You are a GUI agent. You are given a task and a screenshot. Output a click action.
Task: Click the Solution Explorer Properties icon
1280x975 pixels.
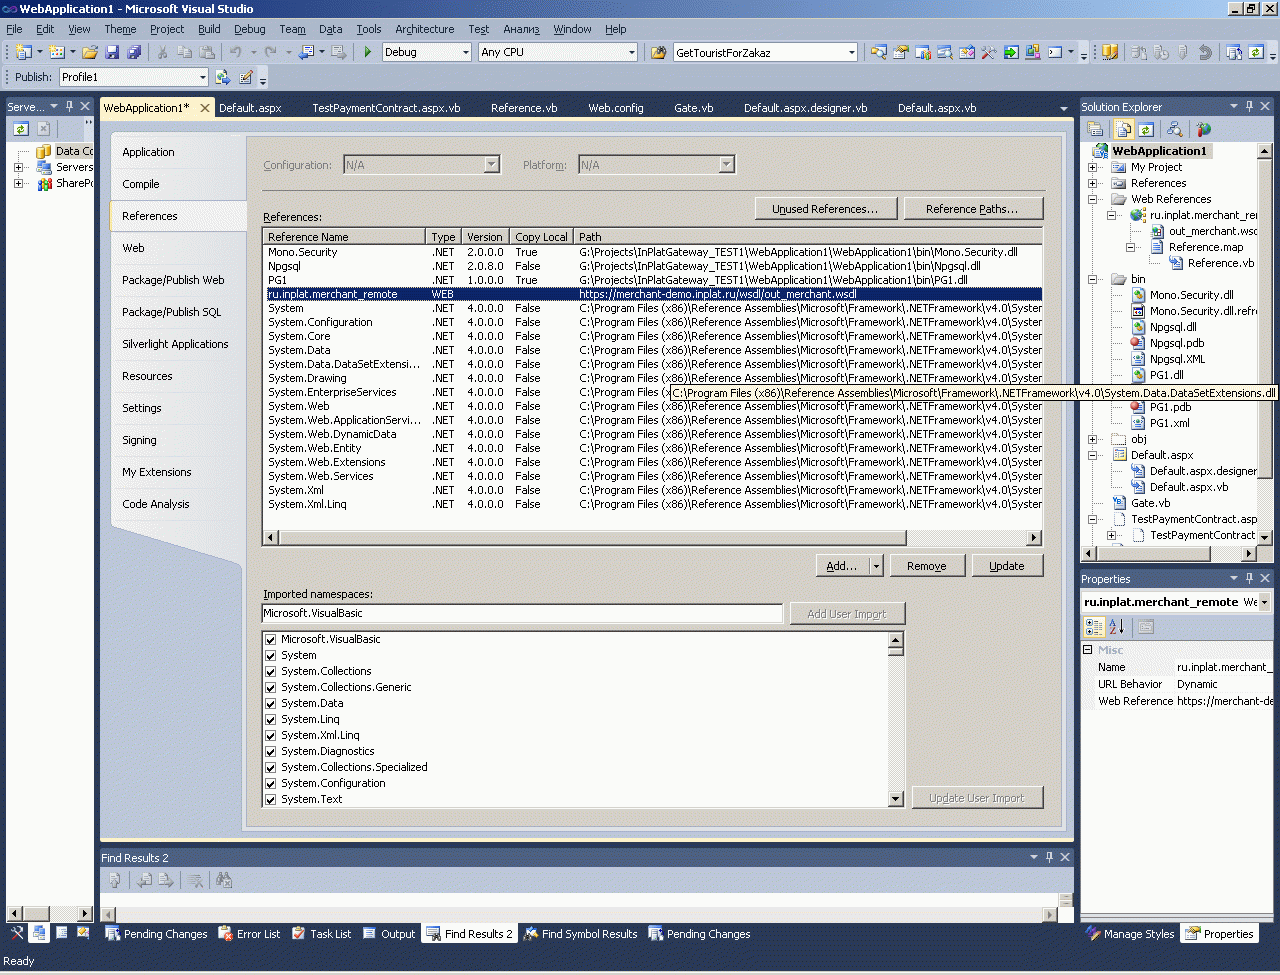click(x=1095, y=129)
